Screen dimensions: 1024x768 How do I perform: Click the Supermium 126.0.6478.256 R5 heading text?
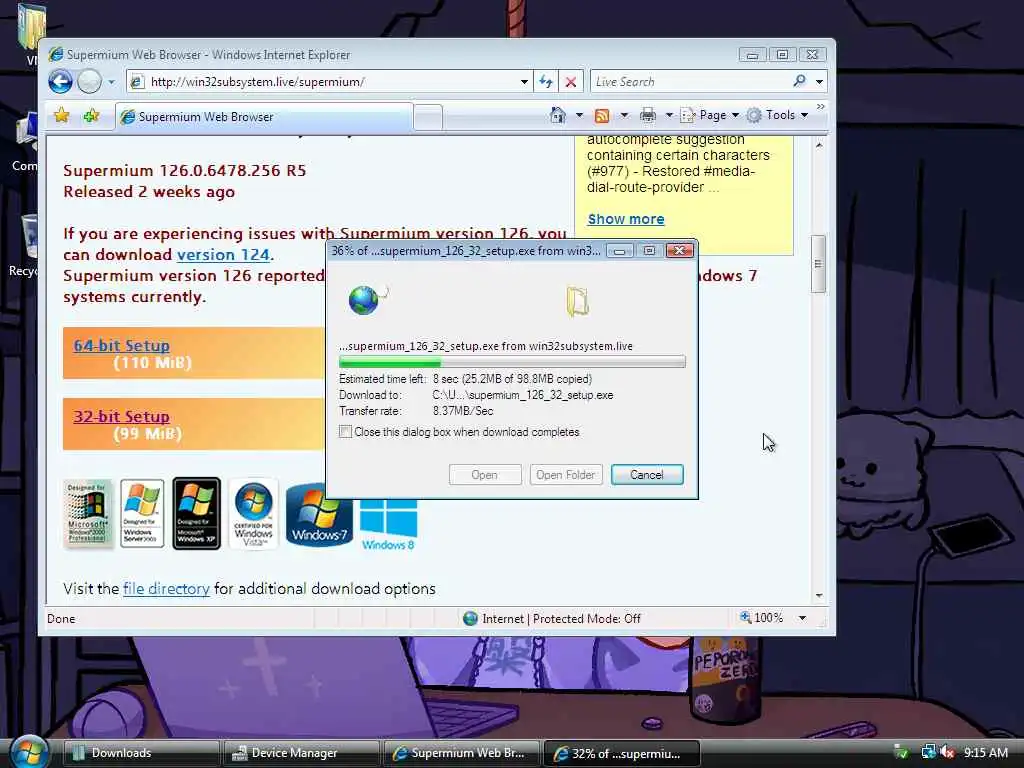pos(185,170)
